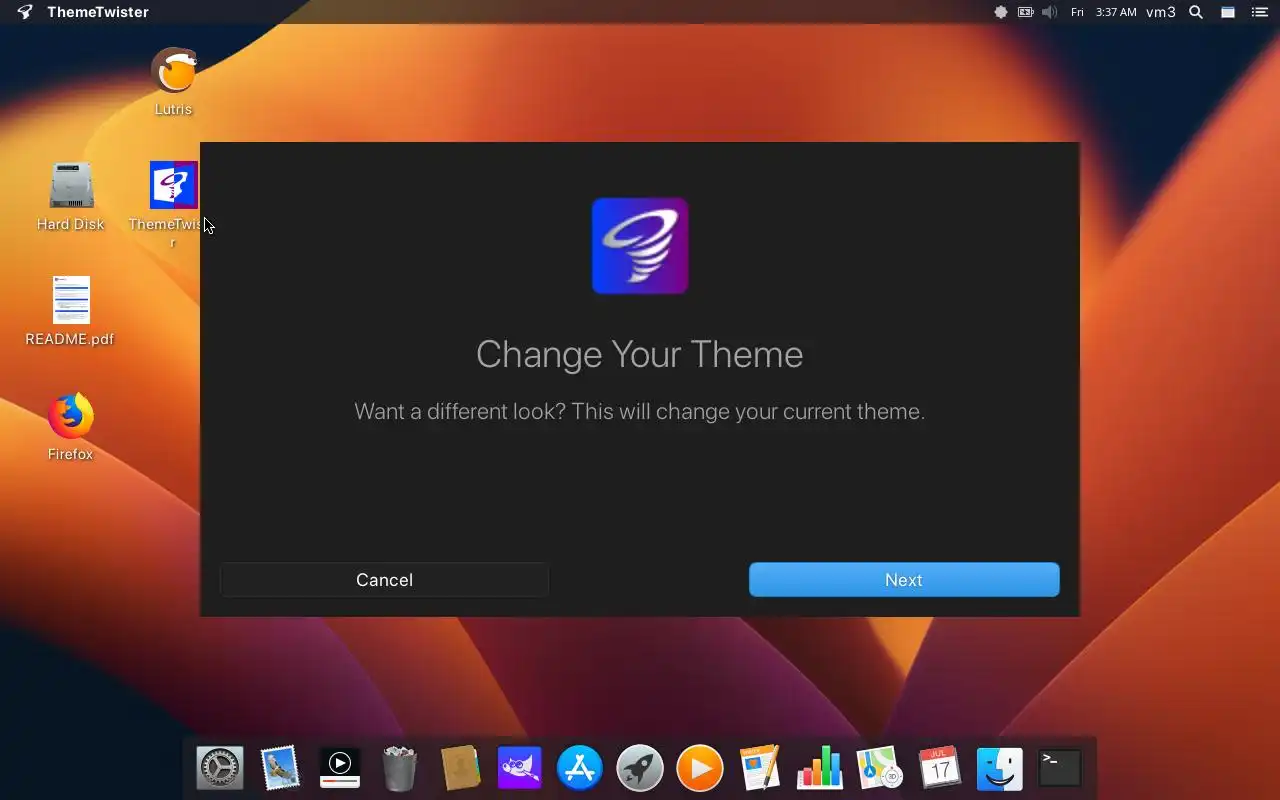
Task: Open the Pages document app in dock
Action: click(x=760, y=768)
